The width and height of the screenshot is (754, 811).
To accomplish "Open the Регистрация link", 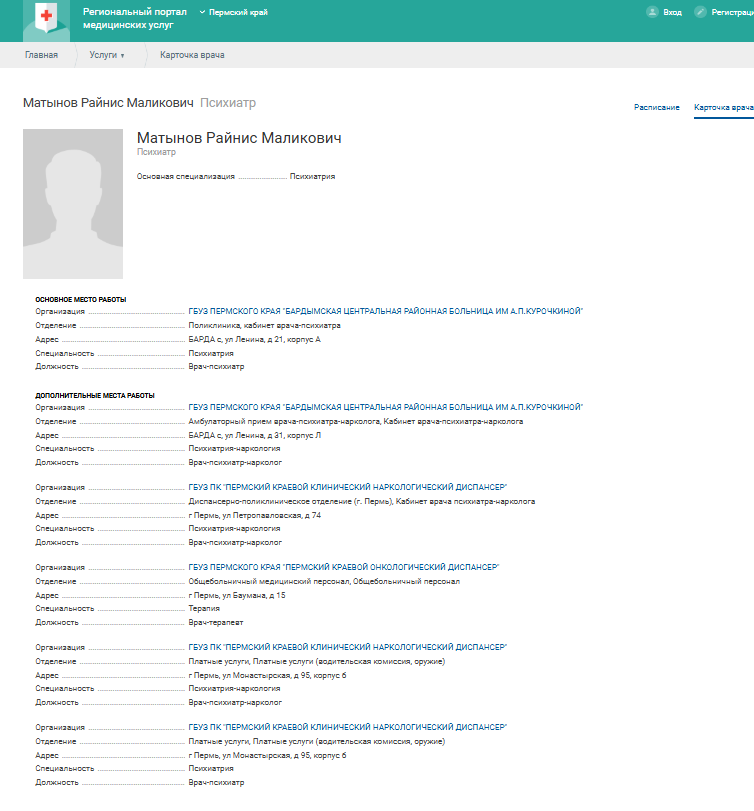I will click(732, 12).
